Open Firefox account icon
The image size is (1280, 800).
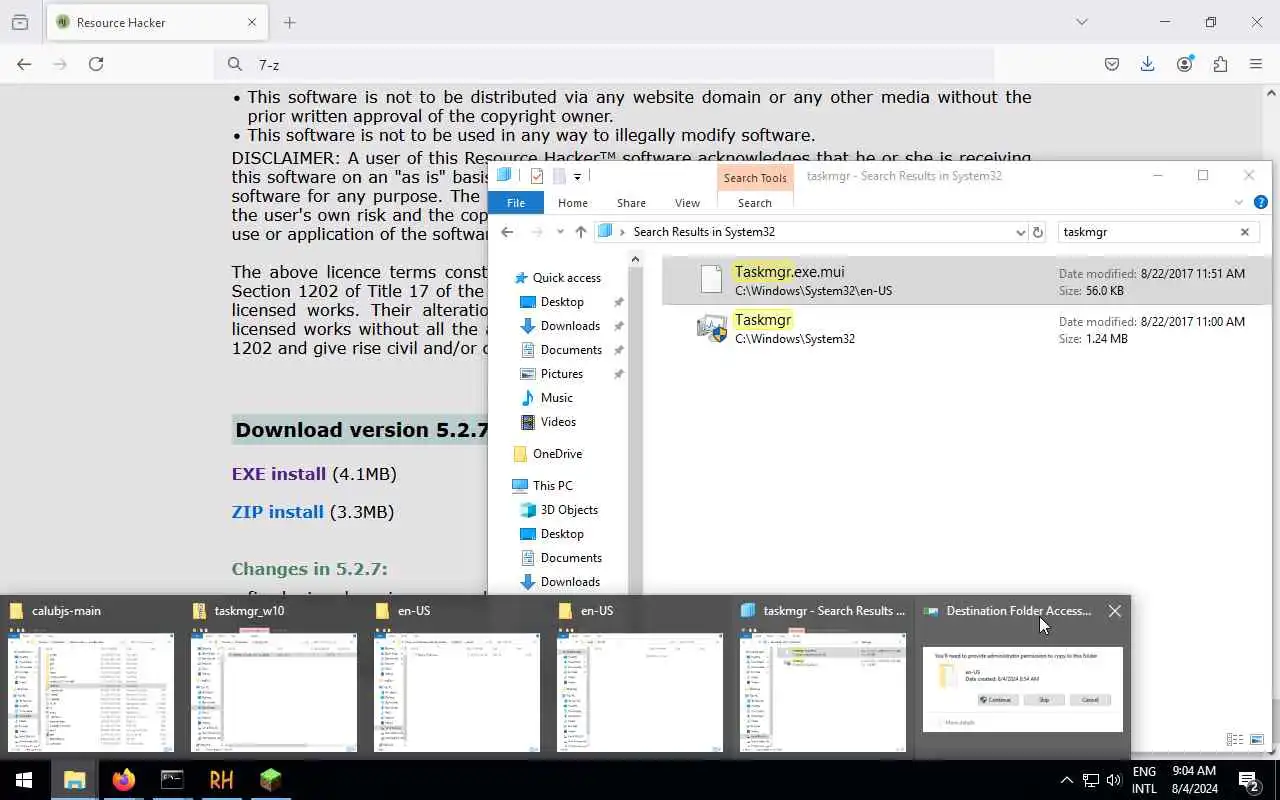coord(1185,64)
